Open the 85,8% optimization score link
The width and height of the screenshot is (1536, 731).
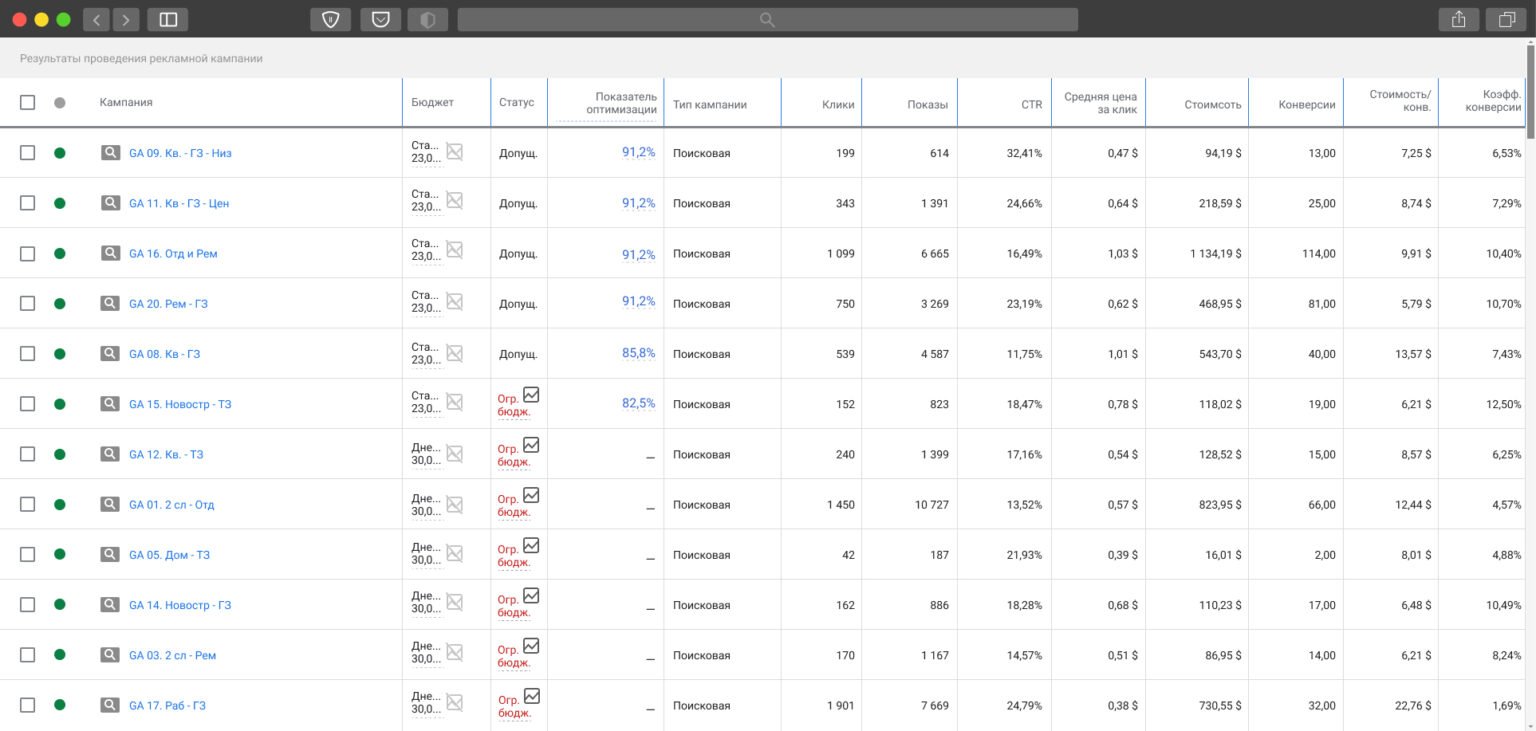[638, 353]
